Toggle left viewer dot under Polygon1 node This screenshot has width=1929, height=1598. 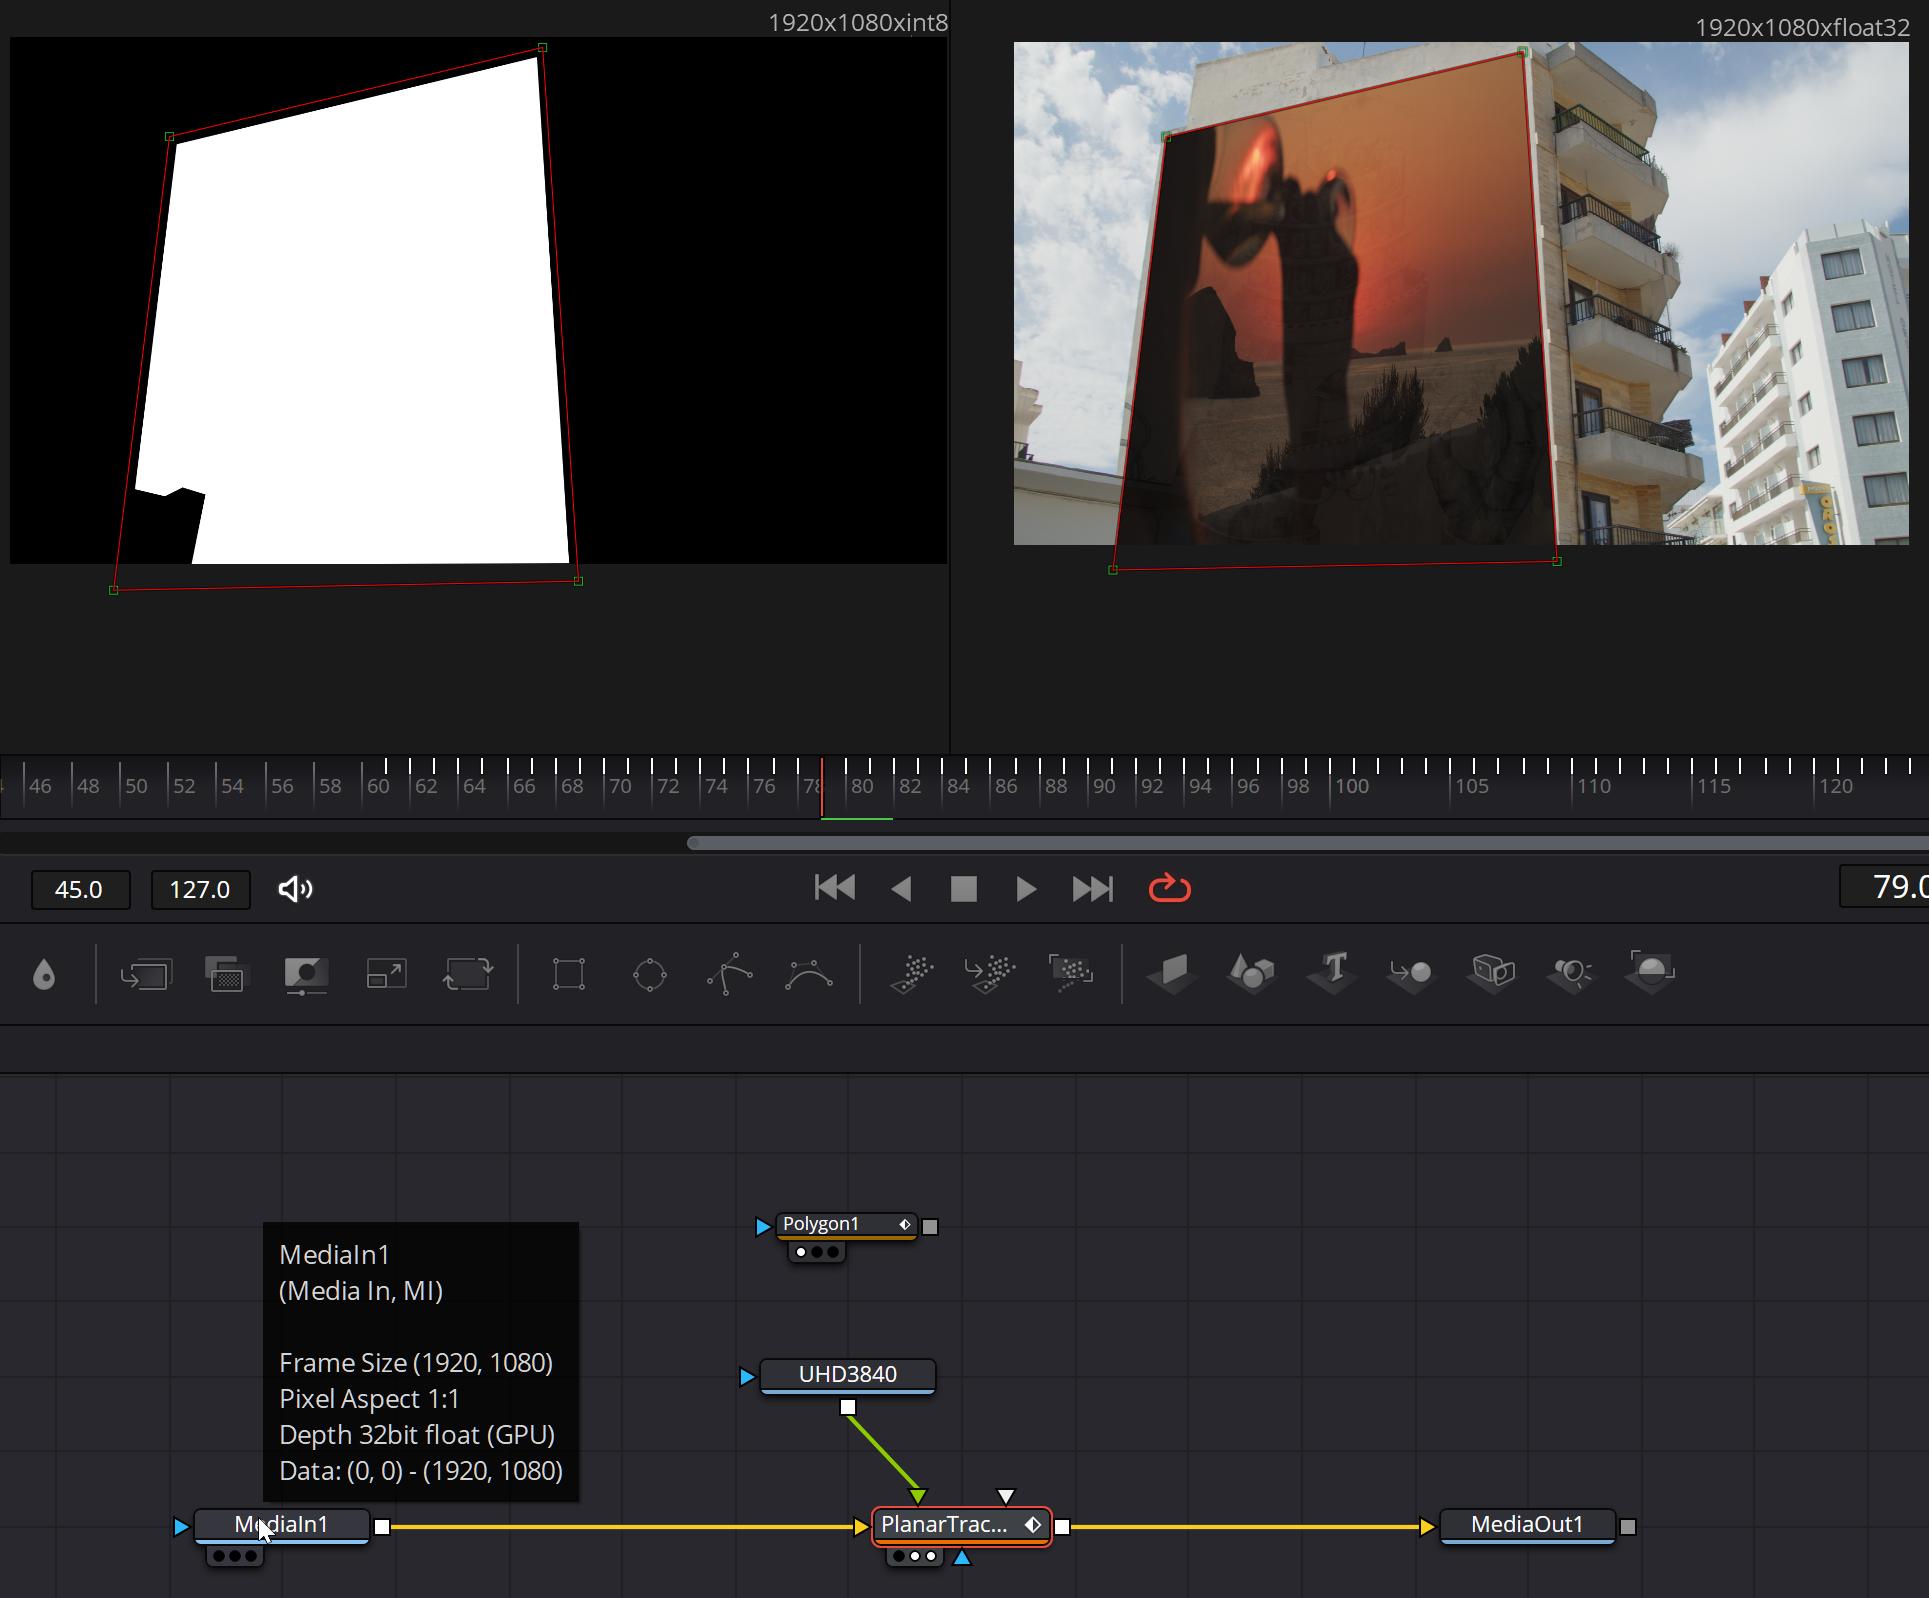[x=801, y=1252]
